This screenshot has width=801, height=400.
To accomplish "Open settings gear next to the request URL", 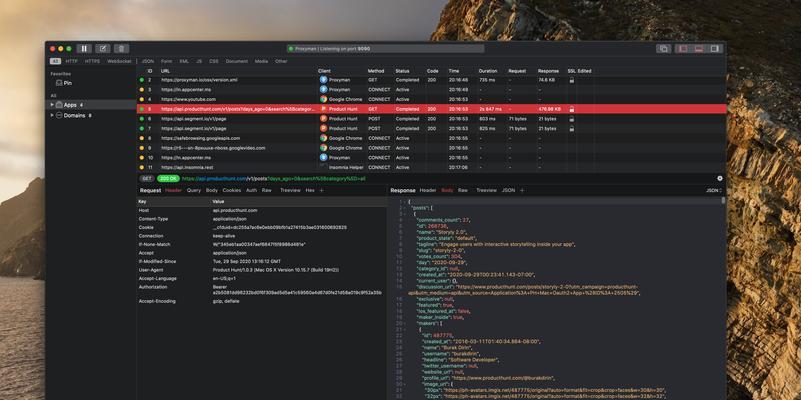I will click(720, 178).
